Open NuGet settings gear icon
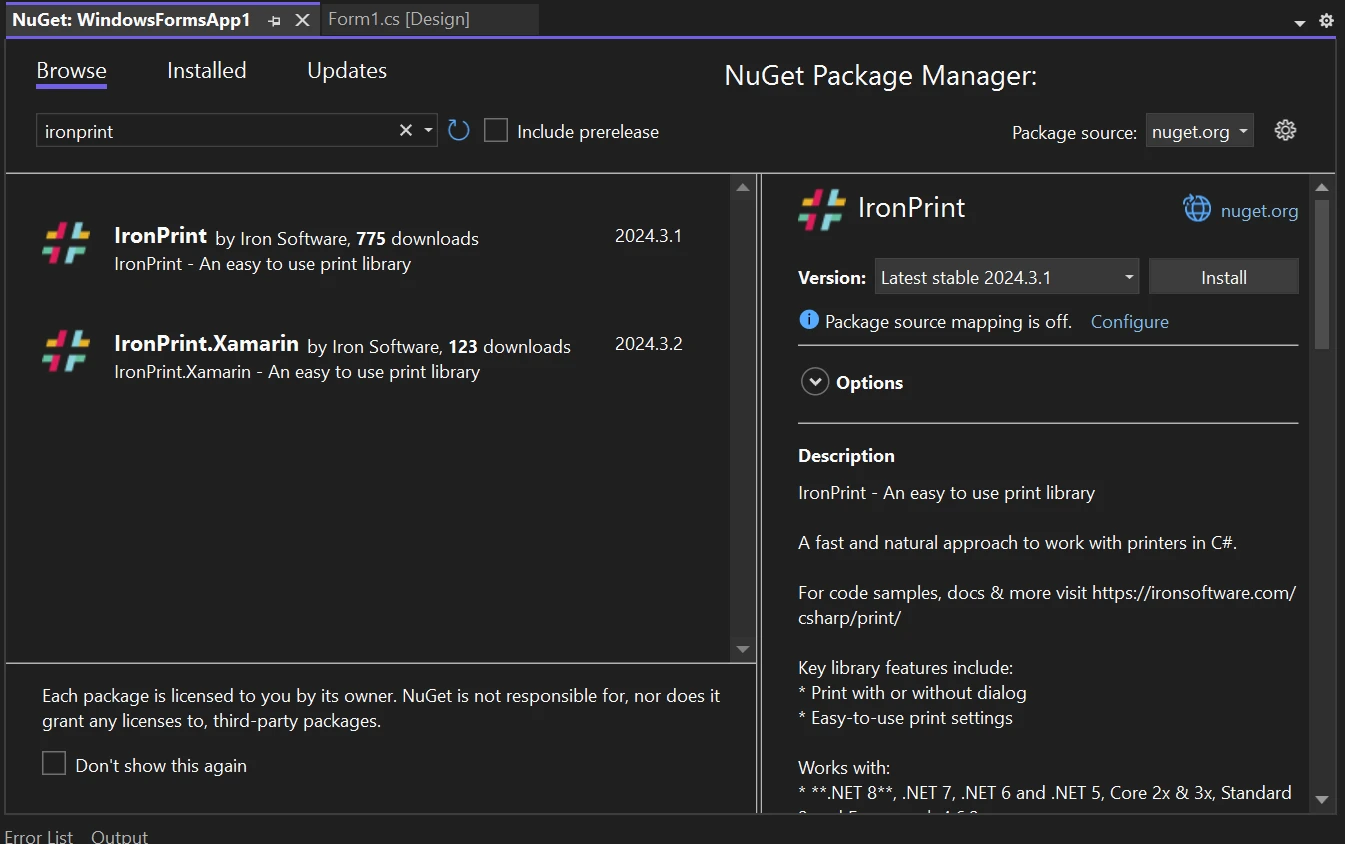 1285,130
